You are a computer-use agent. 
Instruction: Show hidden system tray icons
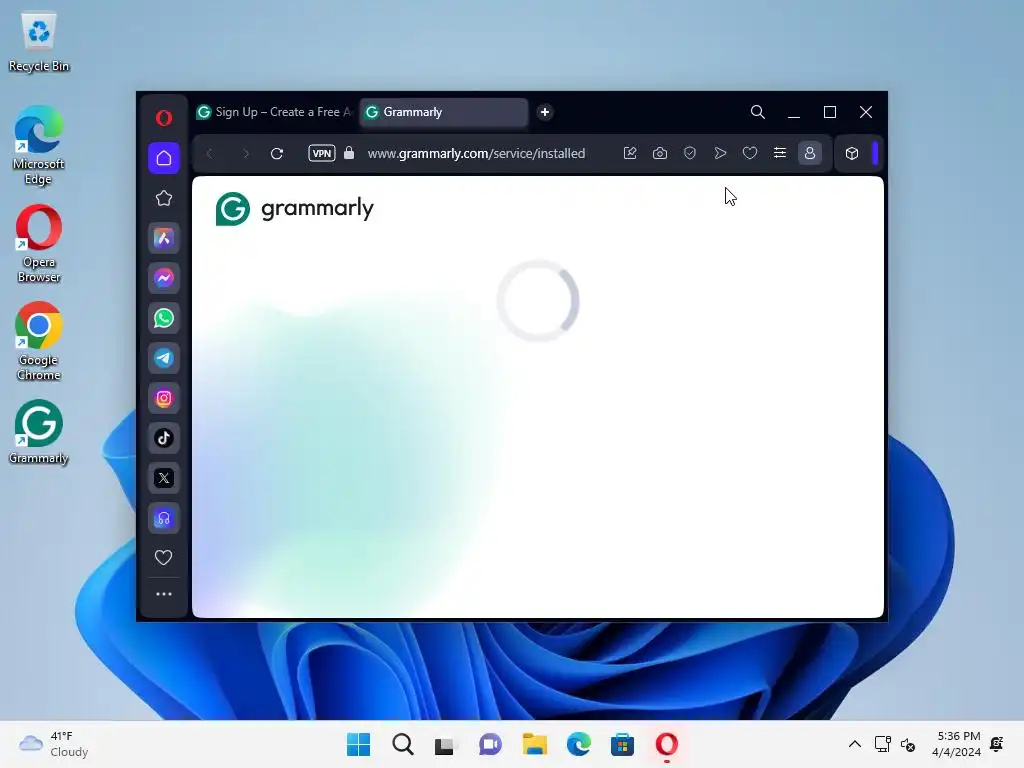pyautogui.click(x=854, y=744)
